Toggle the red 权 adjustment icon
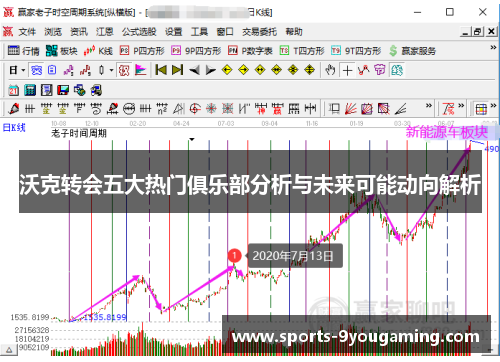Screen dimensions: 500x362 (124, 70)
